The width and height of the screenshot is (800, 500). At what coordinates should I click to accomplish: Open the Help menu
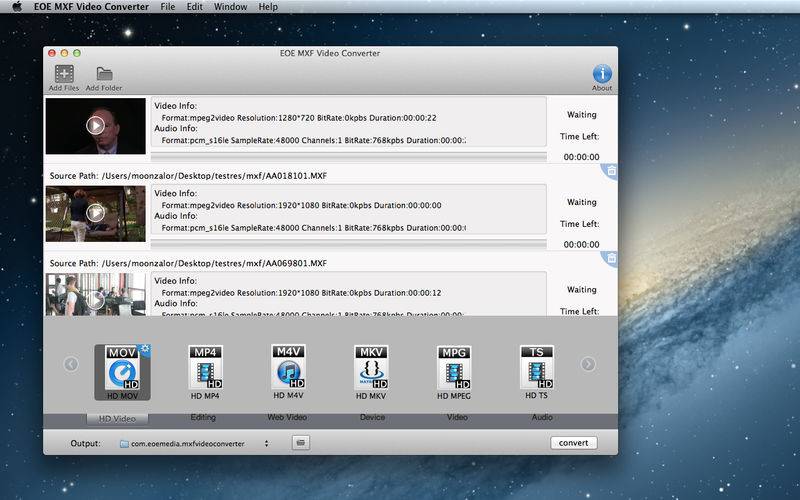(268, 7)
